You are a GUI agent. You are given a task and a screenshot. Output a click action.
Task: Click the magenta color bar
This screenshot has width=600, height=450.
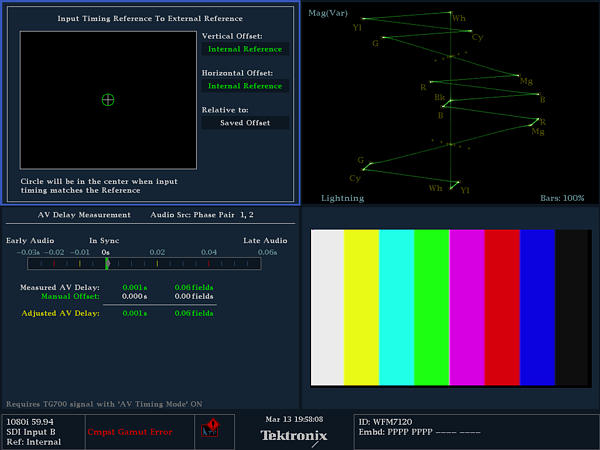(467, 307)
